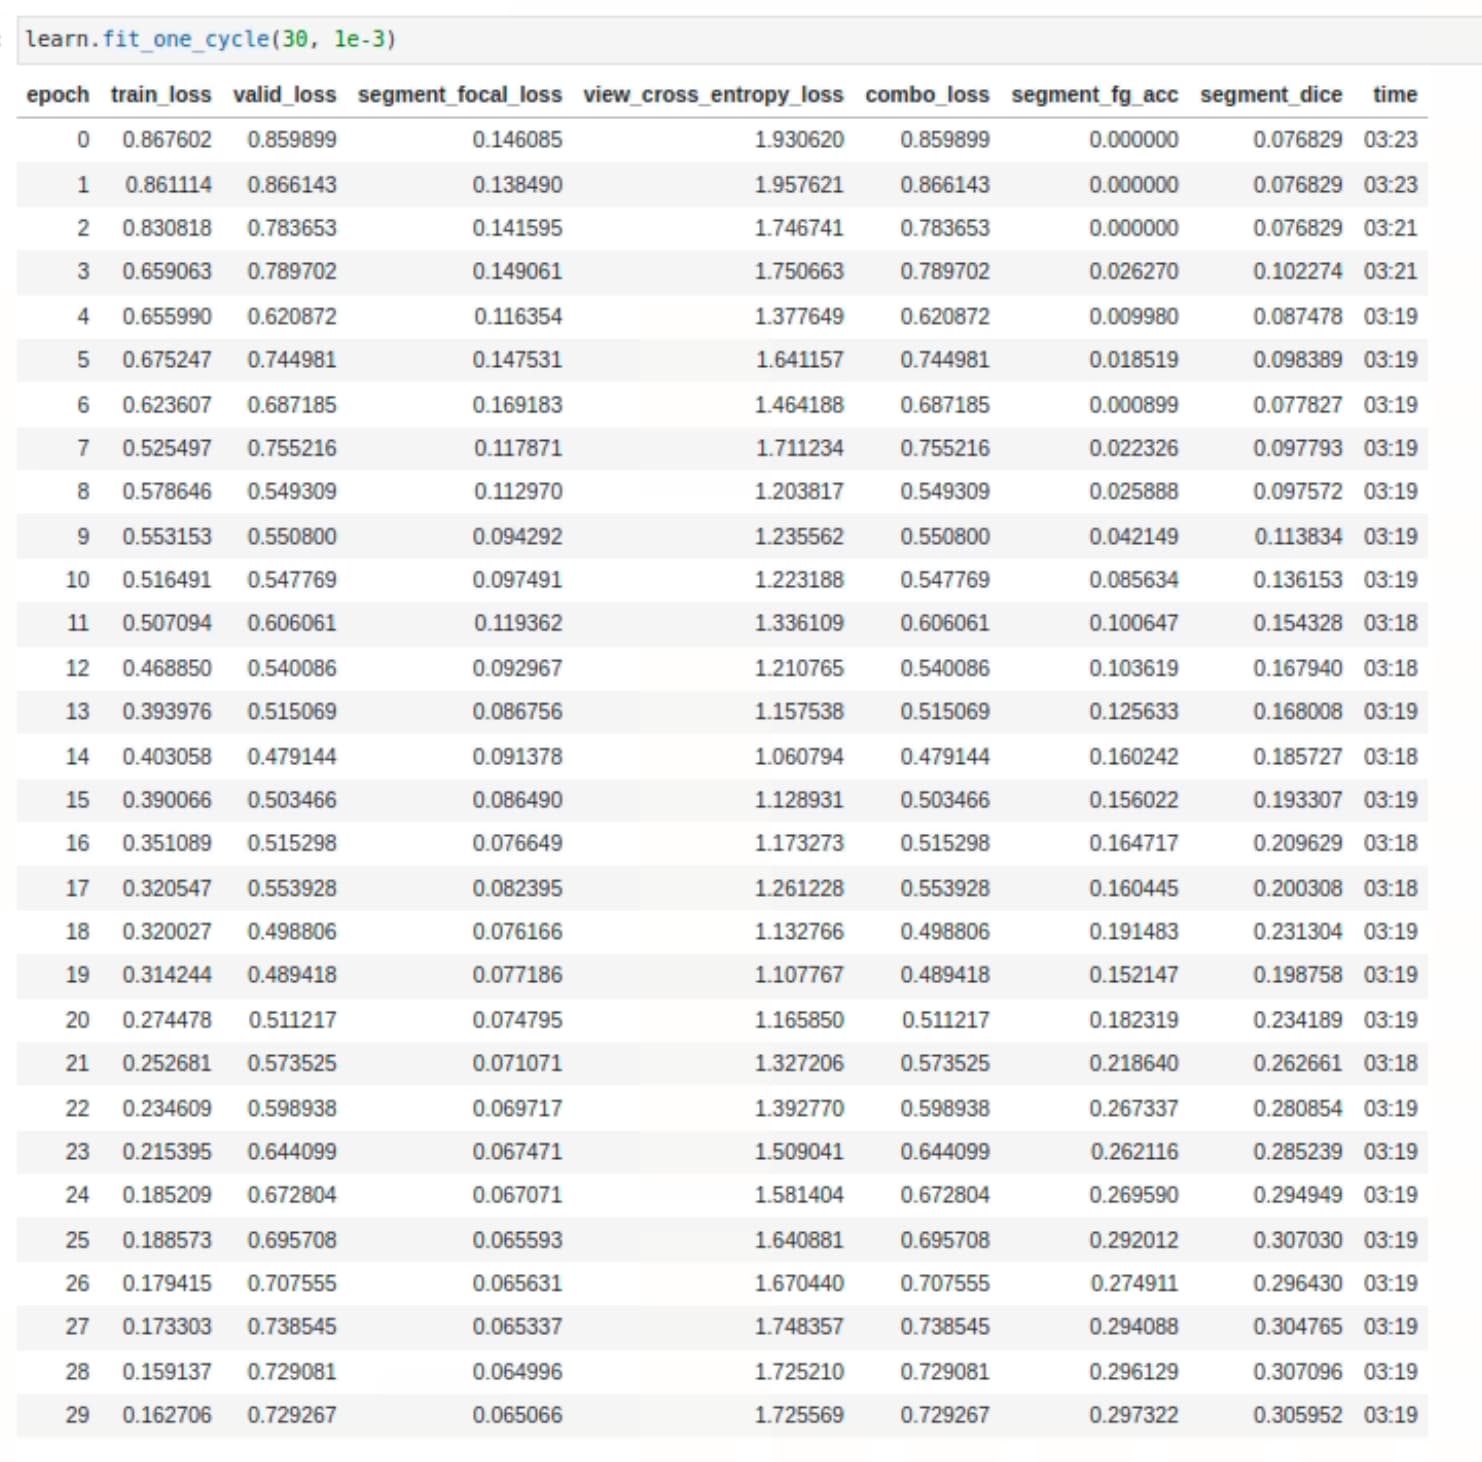Click the segment_fg_acc column header
Screen dimensions: 1482x1462
click(x=1094, y=95)
